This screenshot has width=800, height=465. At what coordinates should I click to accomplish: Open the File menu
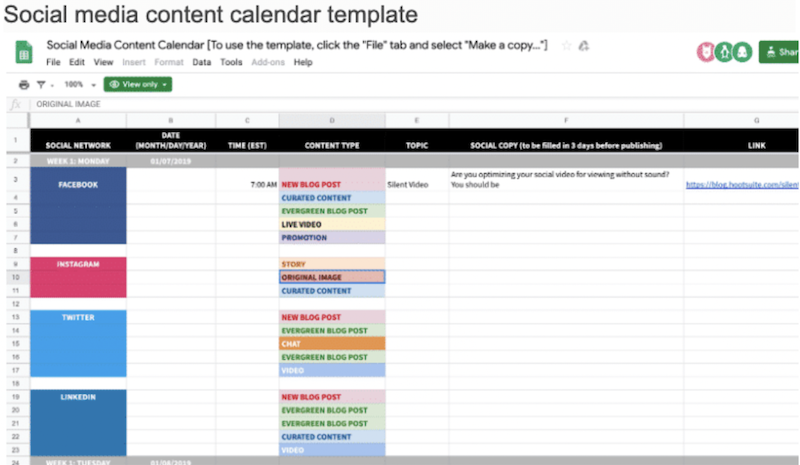pos(53,62)
